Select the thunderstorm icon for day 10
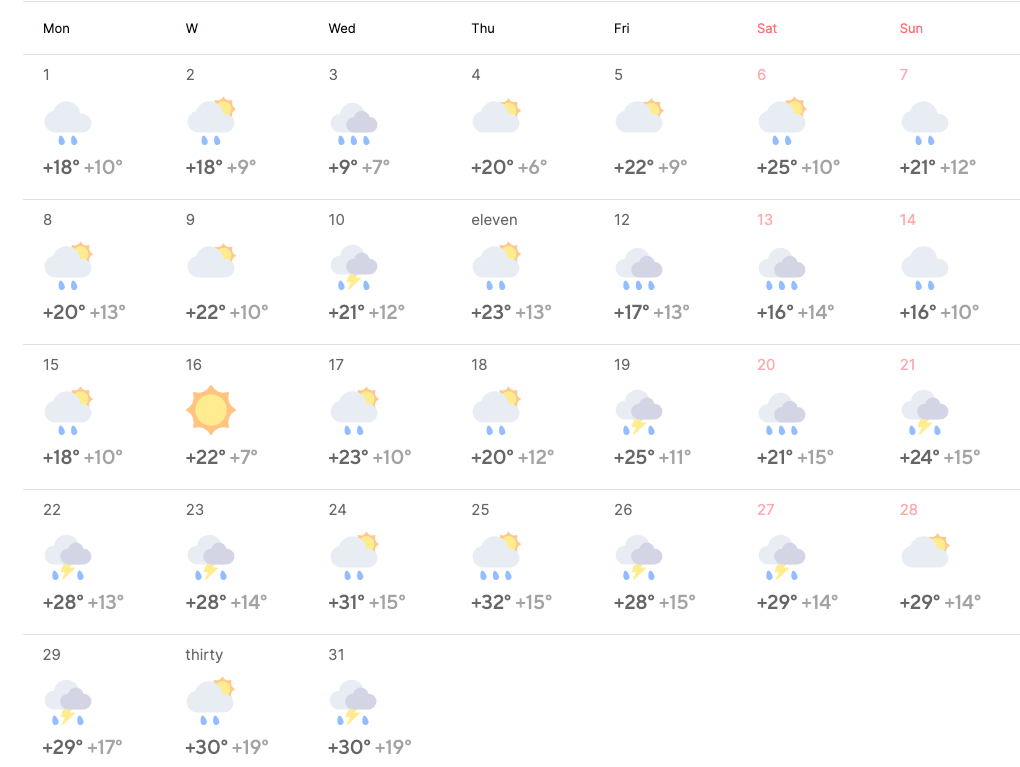1020x767 pixels. pyautogui.click(x=353, y=266)
